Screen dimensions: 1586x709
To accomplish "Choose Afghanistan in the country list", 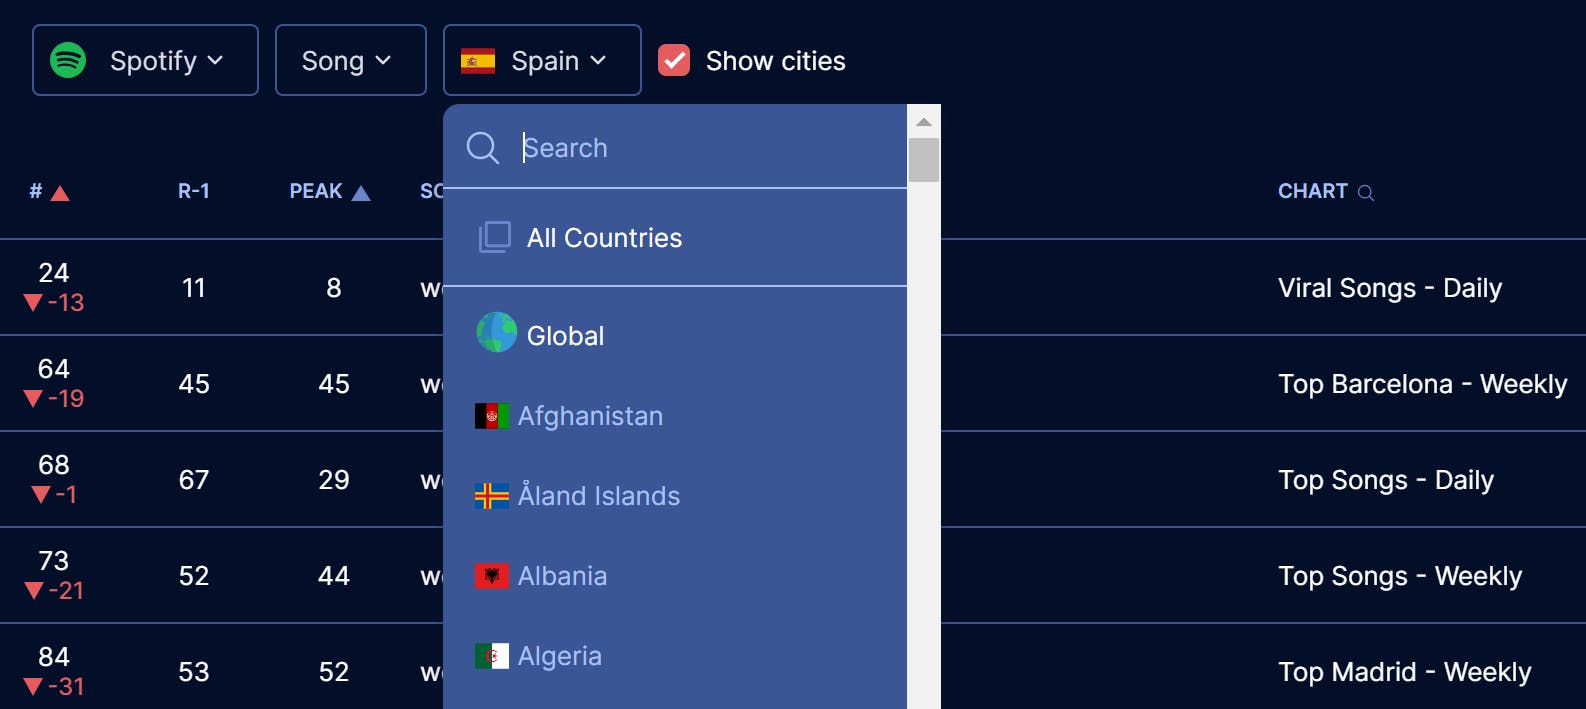I will click(x=675, y=416).
